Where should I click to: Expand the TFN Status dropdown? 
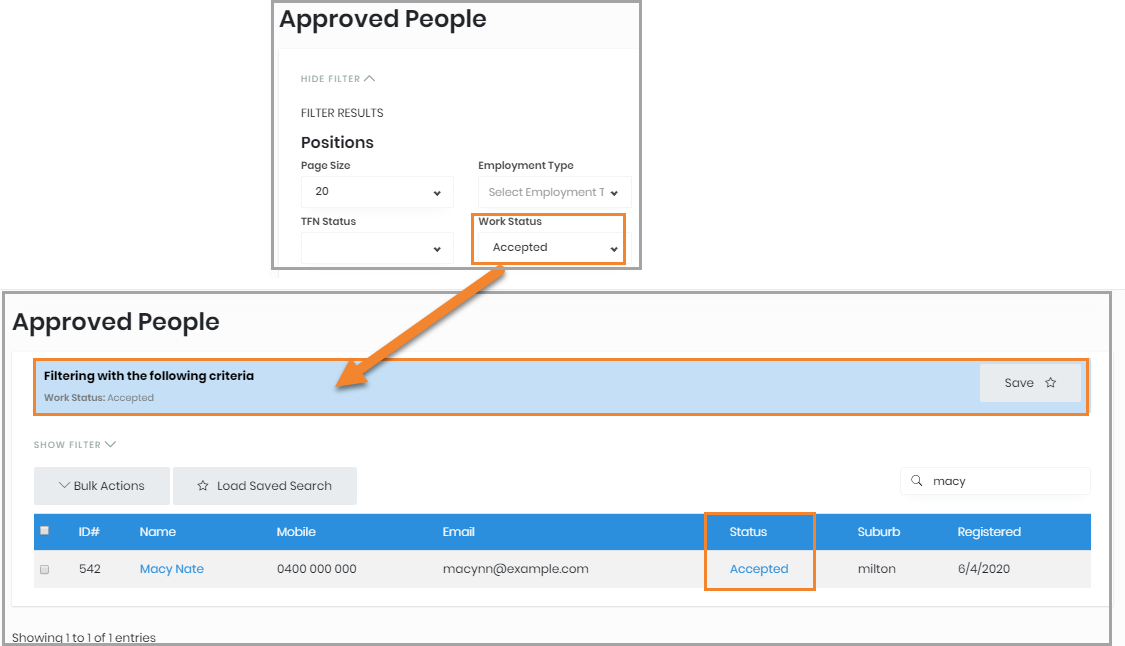[x=377, y=248]
